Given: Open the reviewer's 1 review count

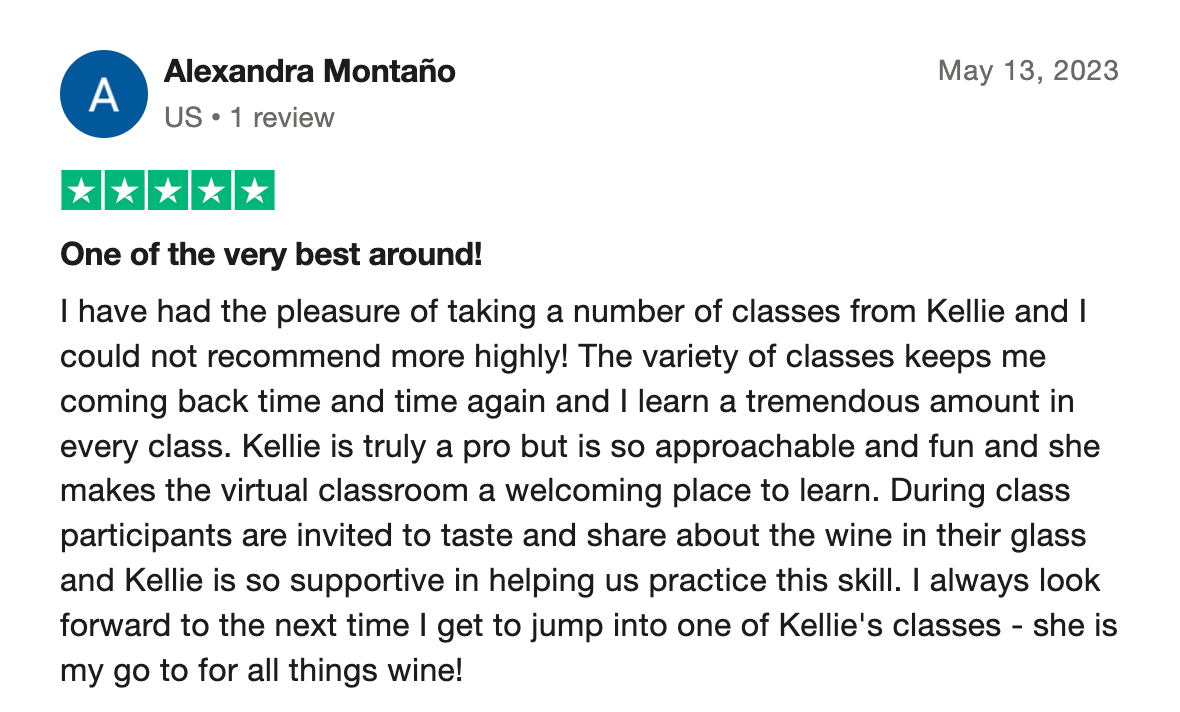Looking at the screenshot, I should point(282,117).
